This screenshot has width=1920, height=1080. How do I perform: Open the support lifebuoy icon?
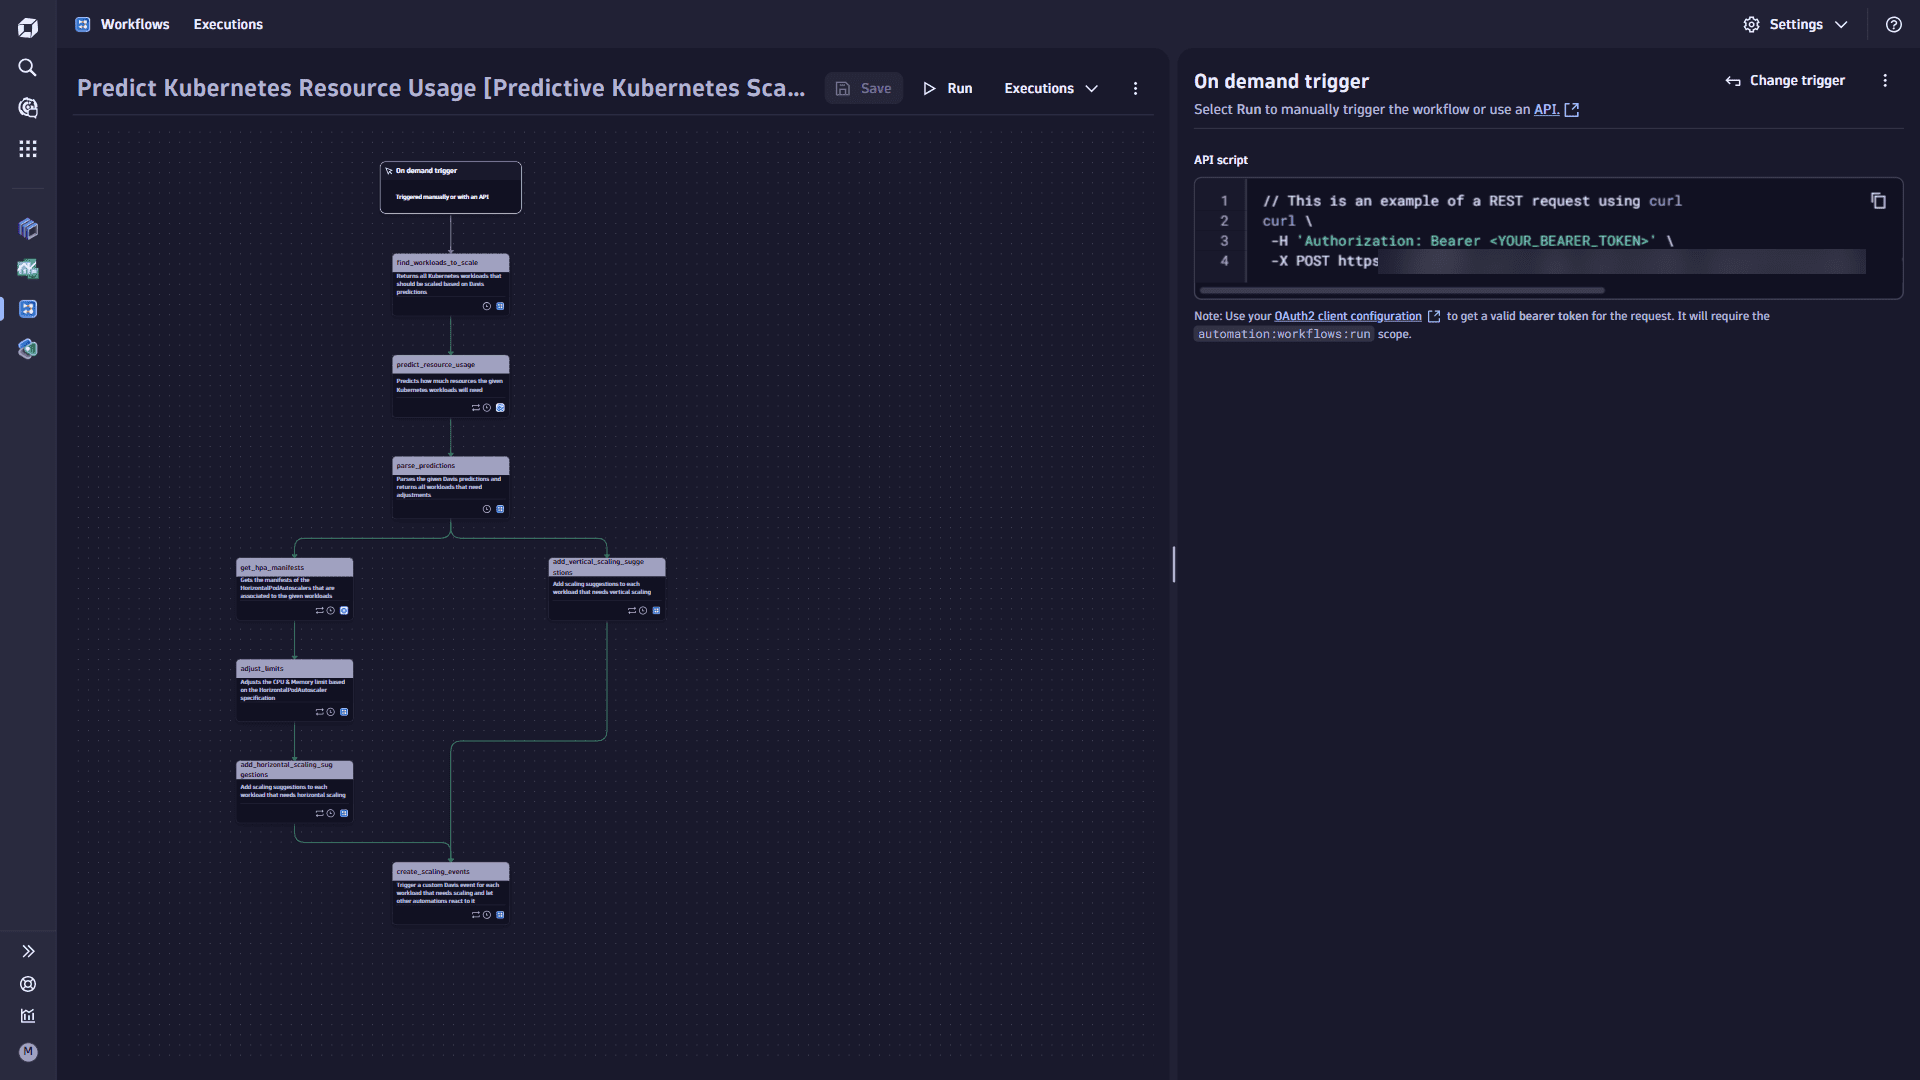pos(28,984)
